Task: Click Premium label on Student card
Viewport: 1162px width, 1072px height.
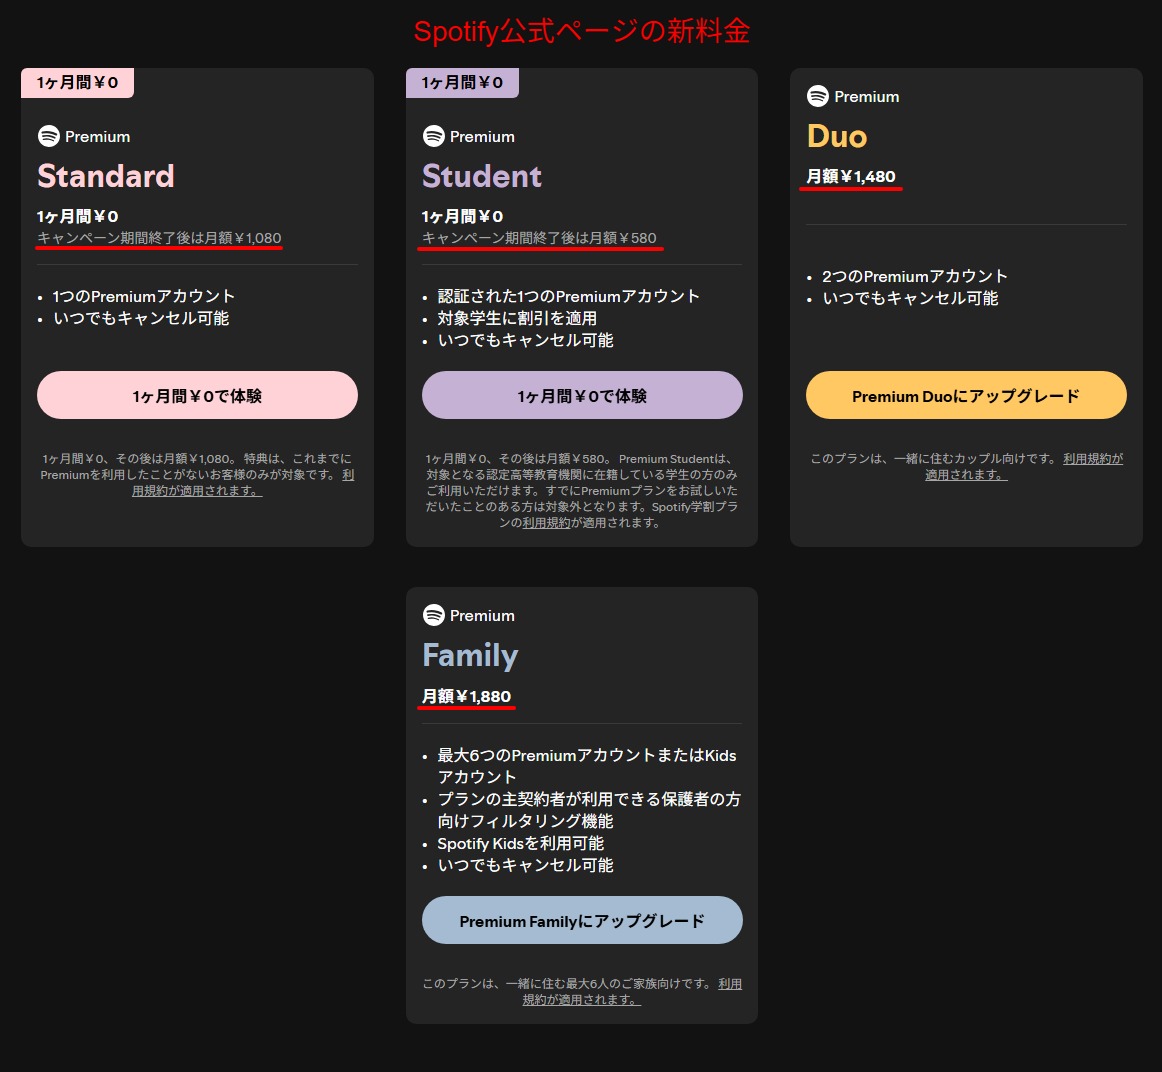Action: [482, 137]
